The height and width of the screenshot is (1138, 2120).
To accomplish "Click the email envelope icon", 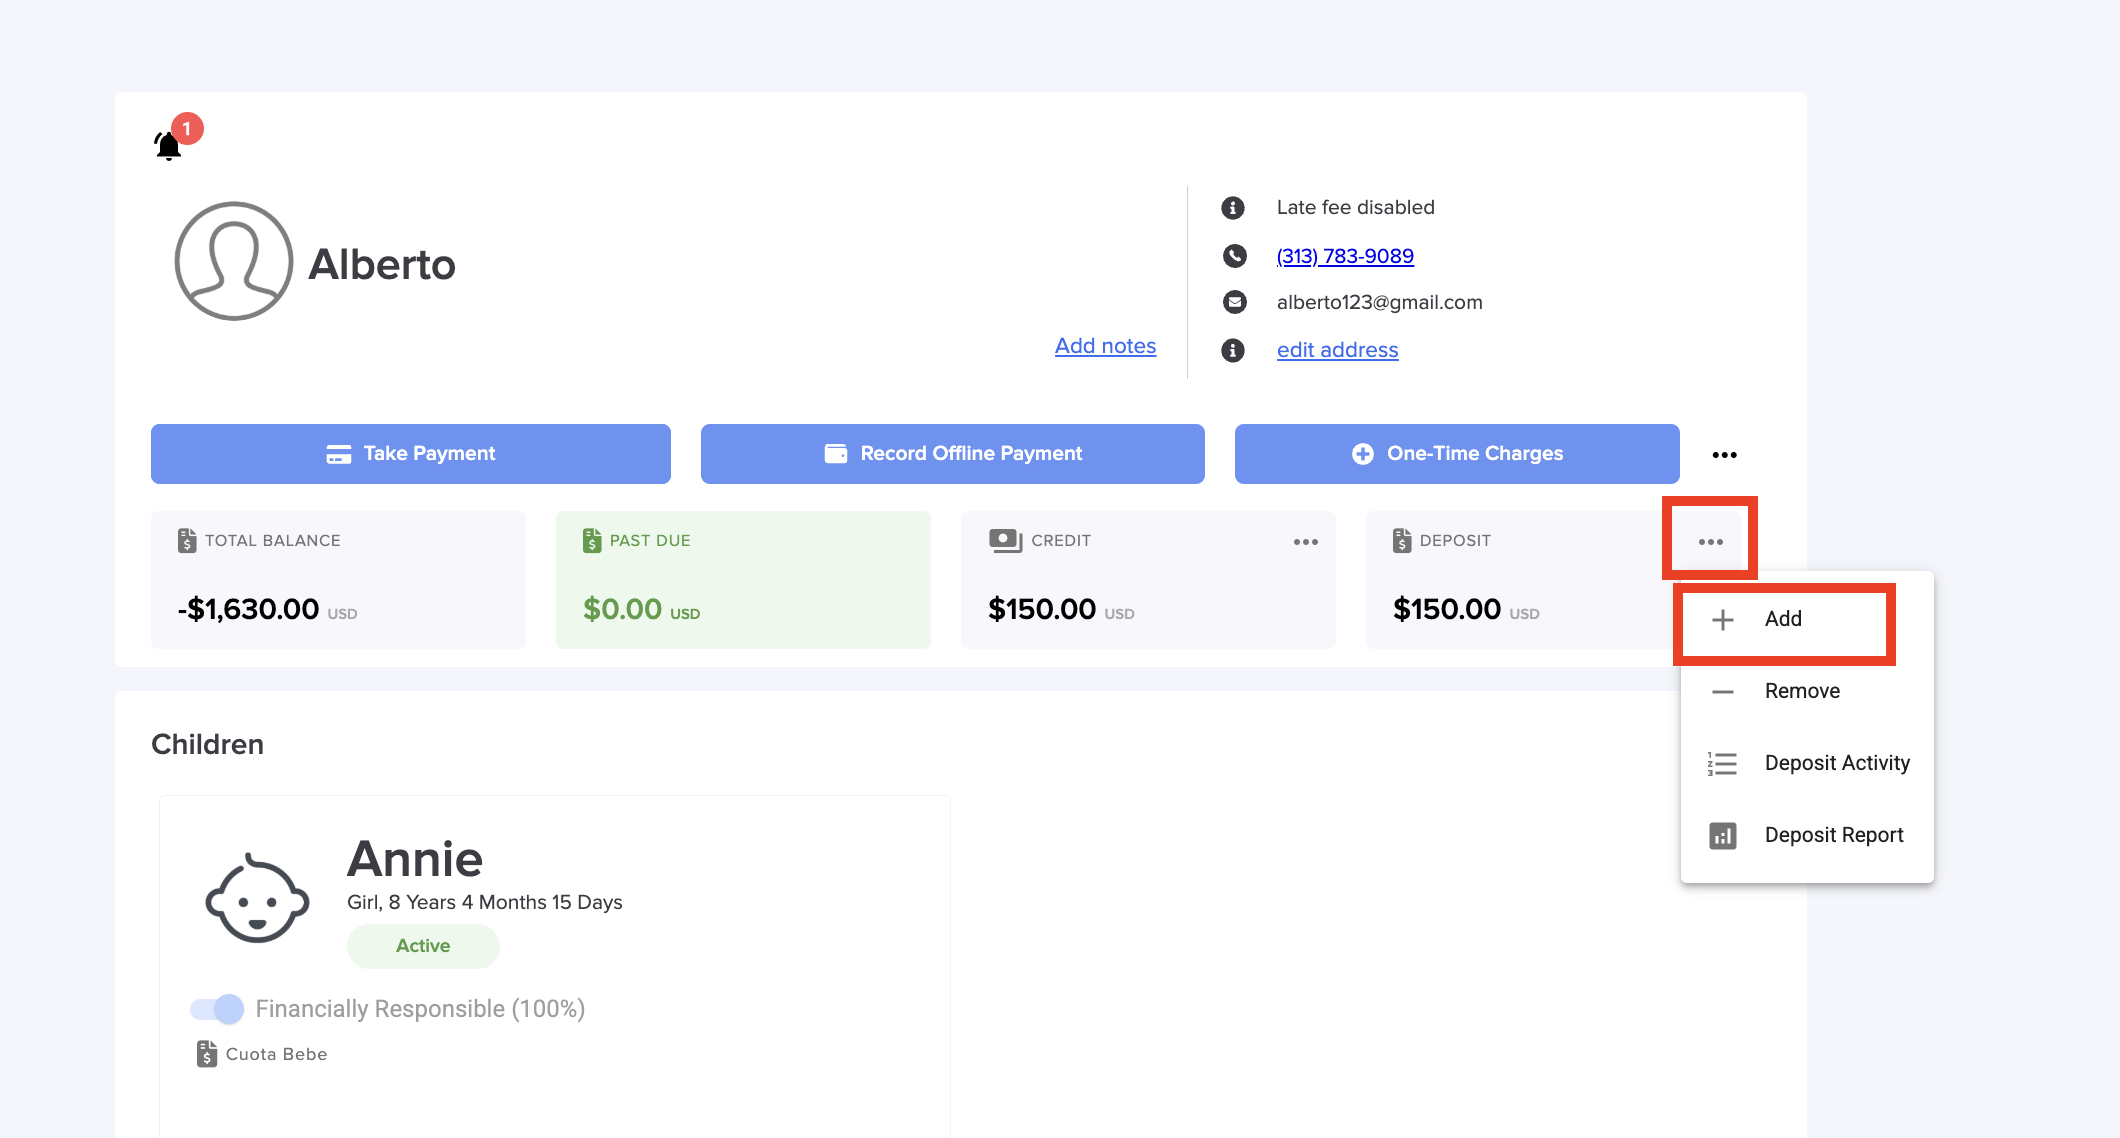I will tap(1235, 302).
